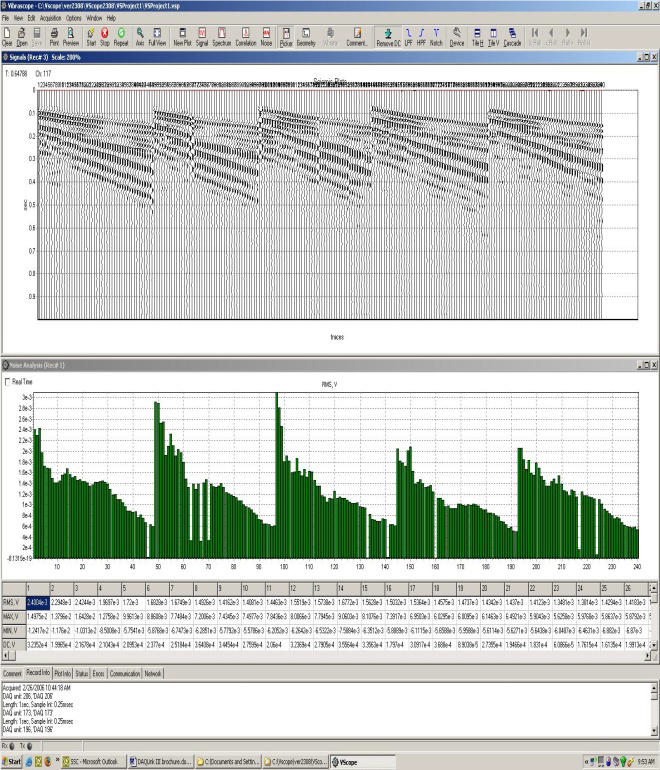The image size is (660, 770).
Task: Activate the Picker tool
Action: coord(286,37)
